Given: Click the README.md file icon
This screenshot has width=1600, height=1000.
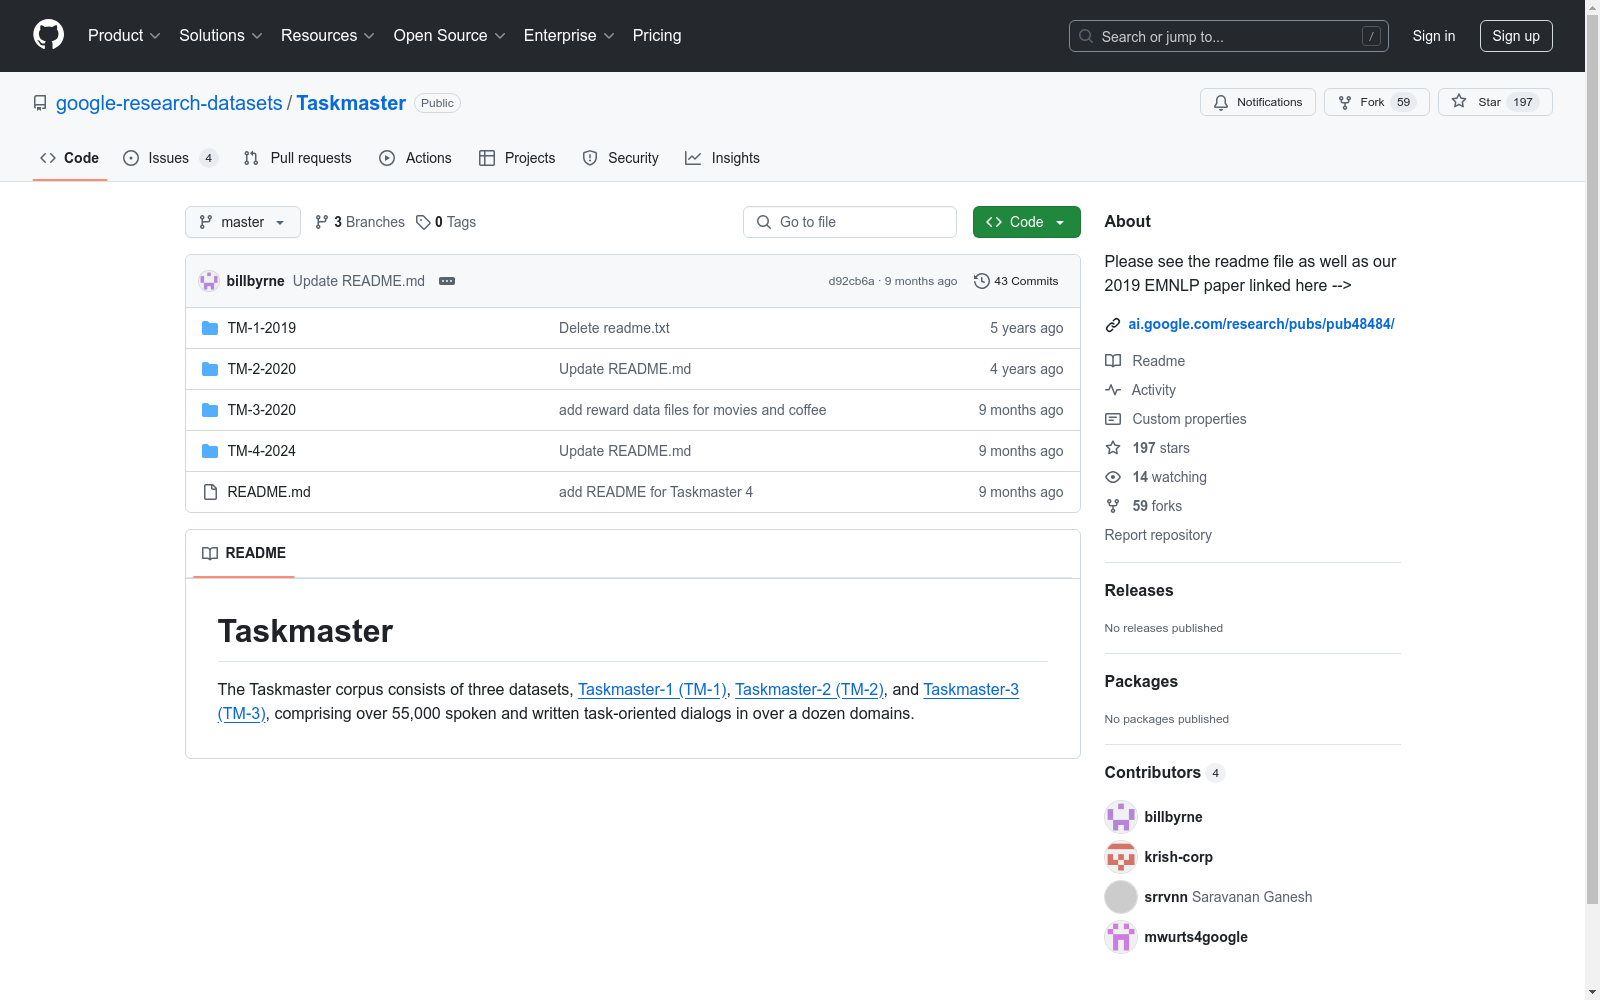Looking at the screenshot, I should tap(210, 492).
